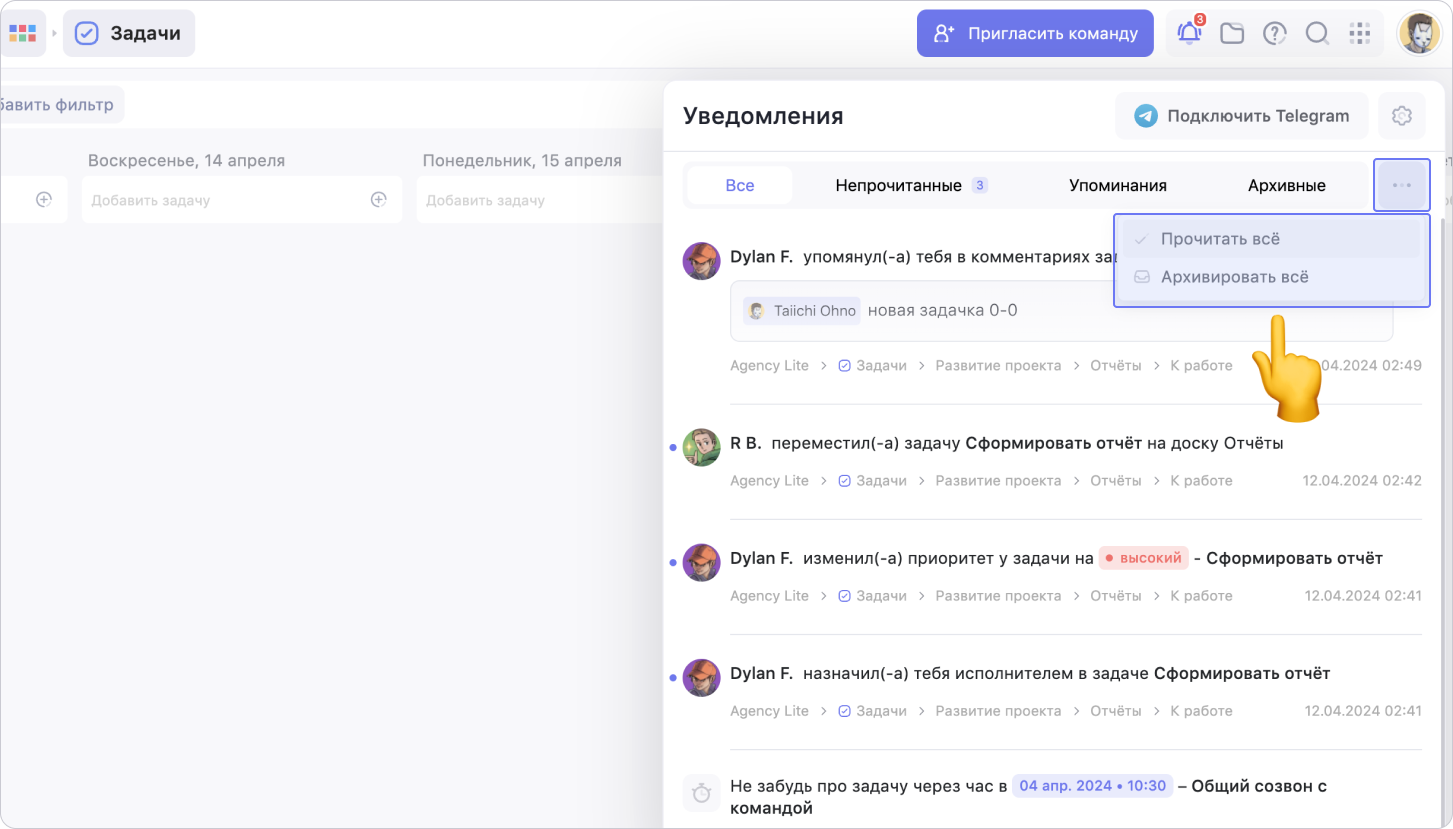Switch to Непрочитанные tab

pos(898,185)
